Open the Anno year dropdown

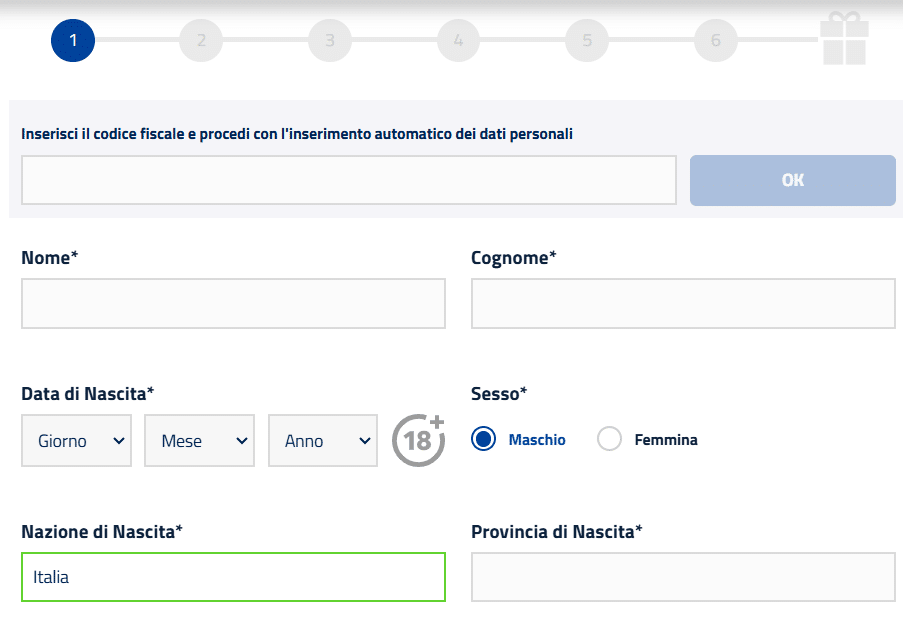[x=323, y=441]
